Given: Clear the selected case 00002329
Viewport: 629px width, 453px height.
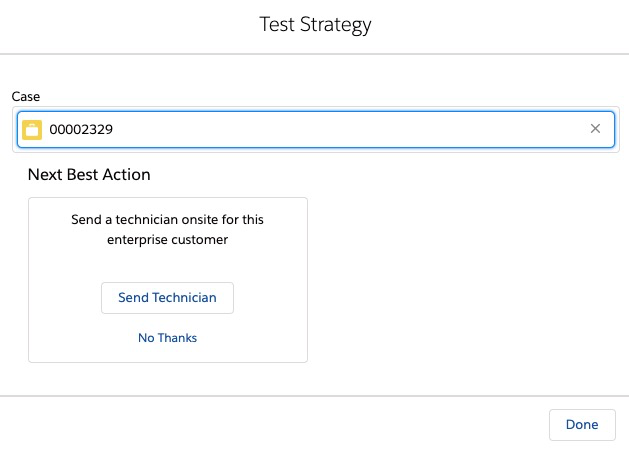Looking at the screenshot, I should (595, 128).
